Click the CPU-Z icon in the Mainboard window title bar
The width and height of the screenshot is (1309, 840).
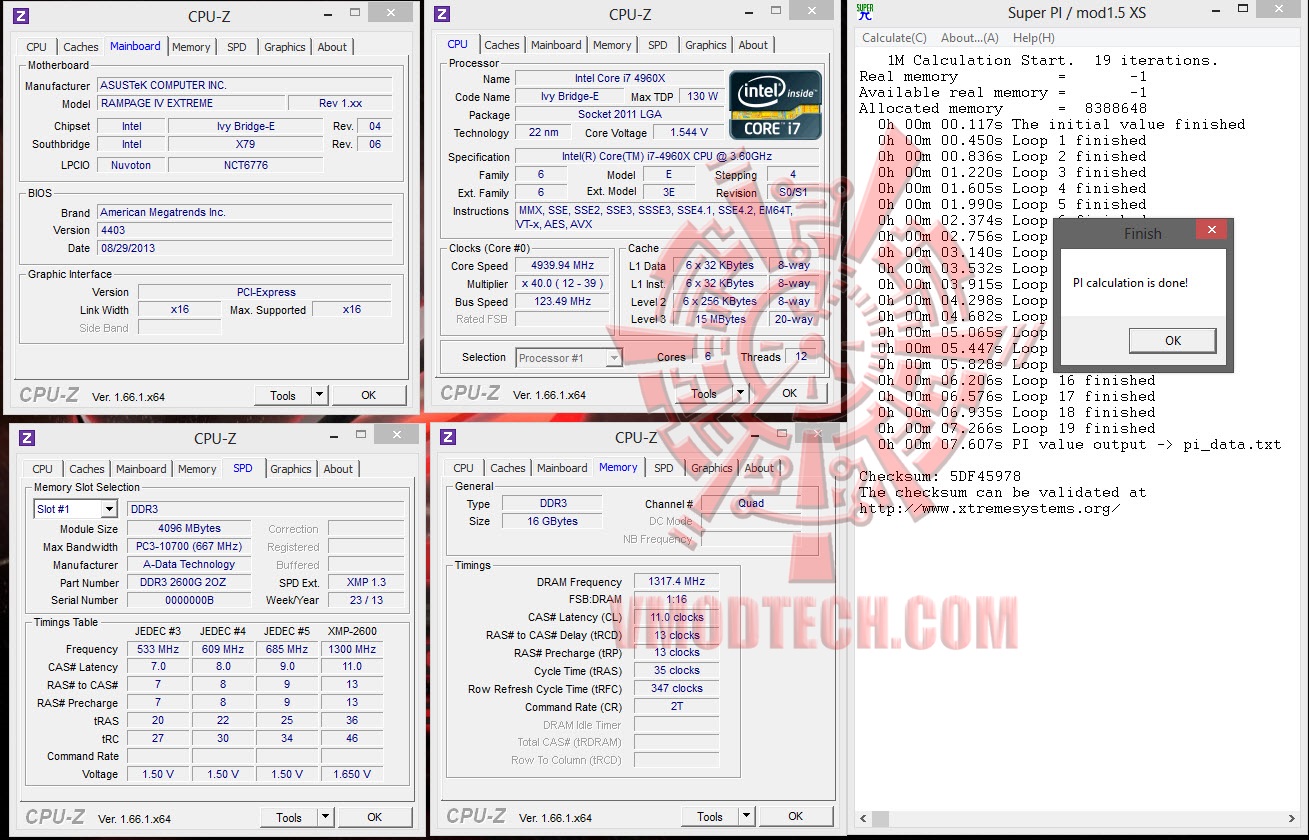[x=22, y=15]
